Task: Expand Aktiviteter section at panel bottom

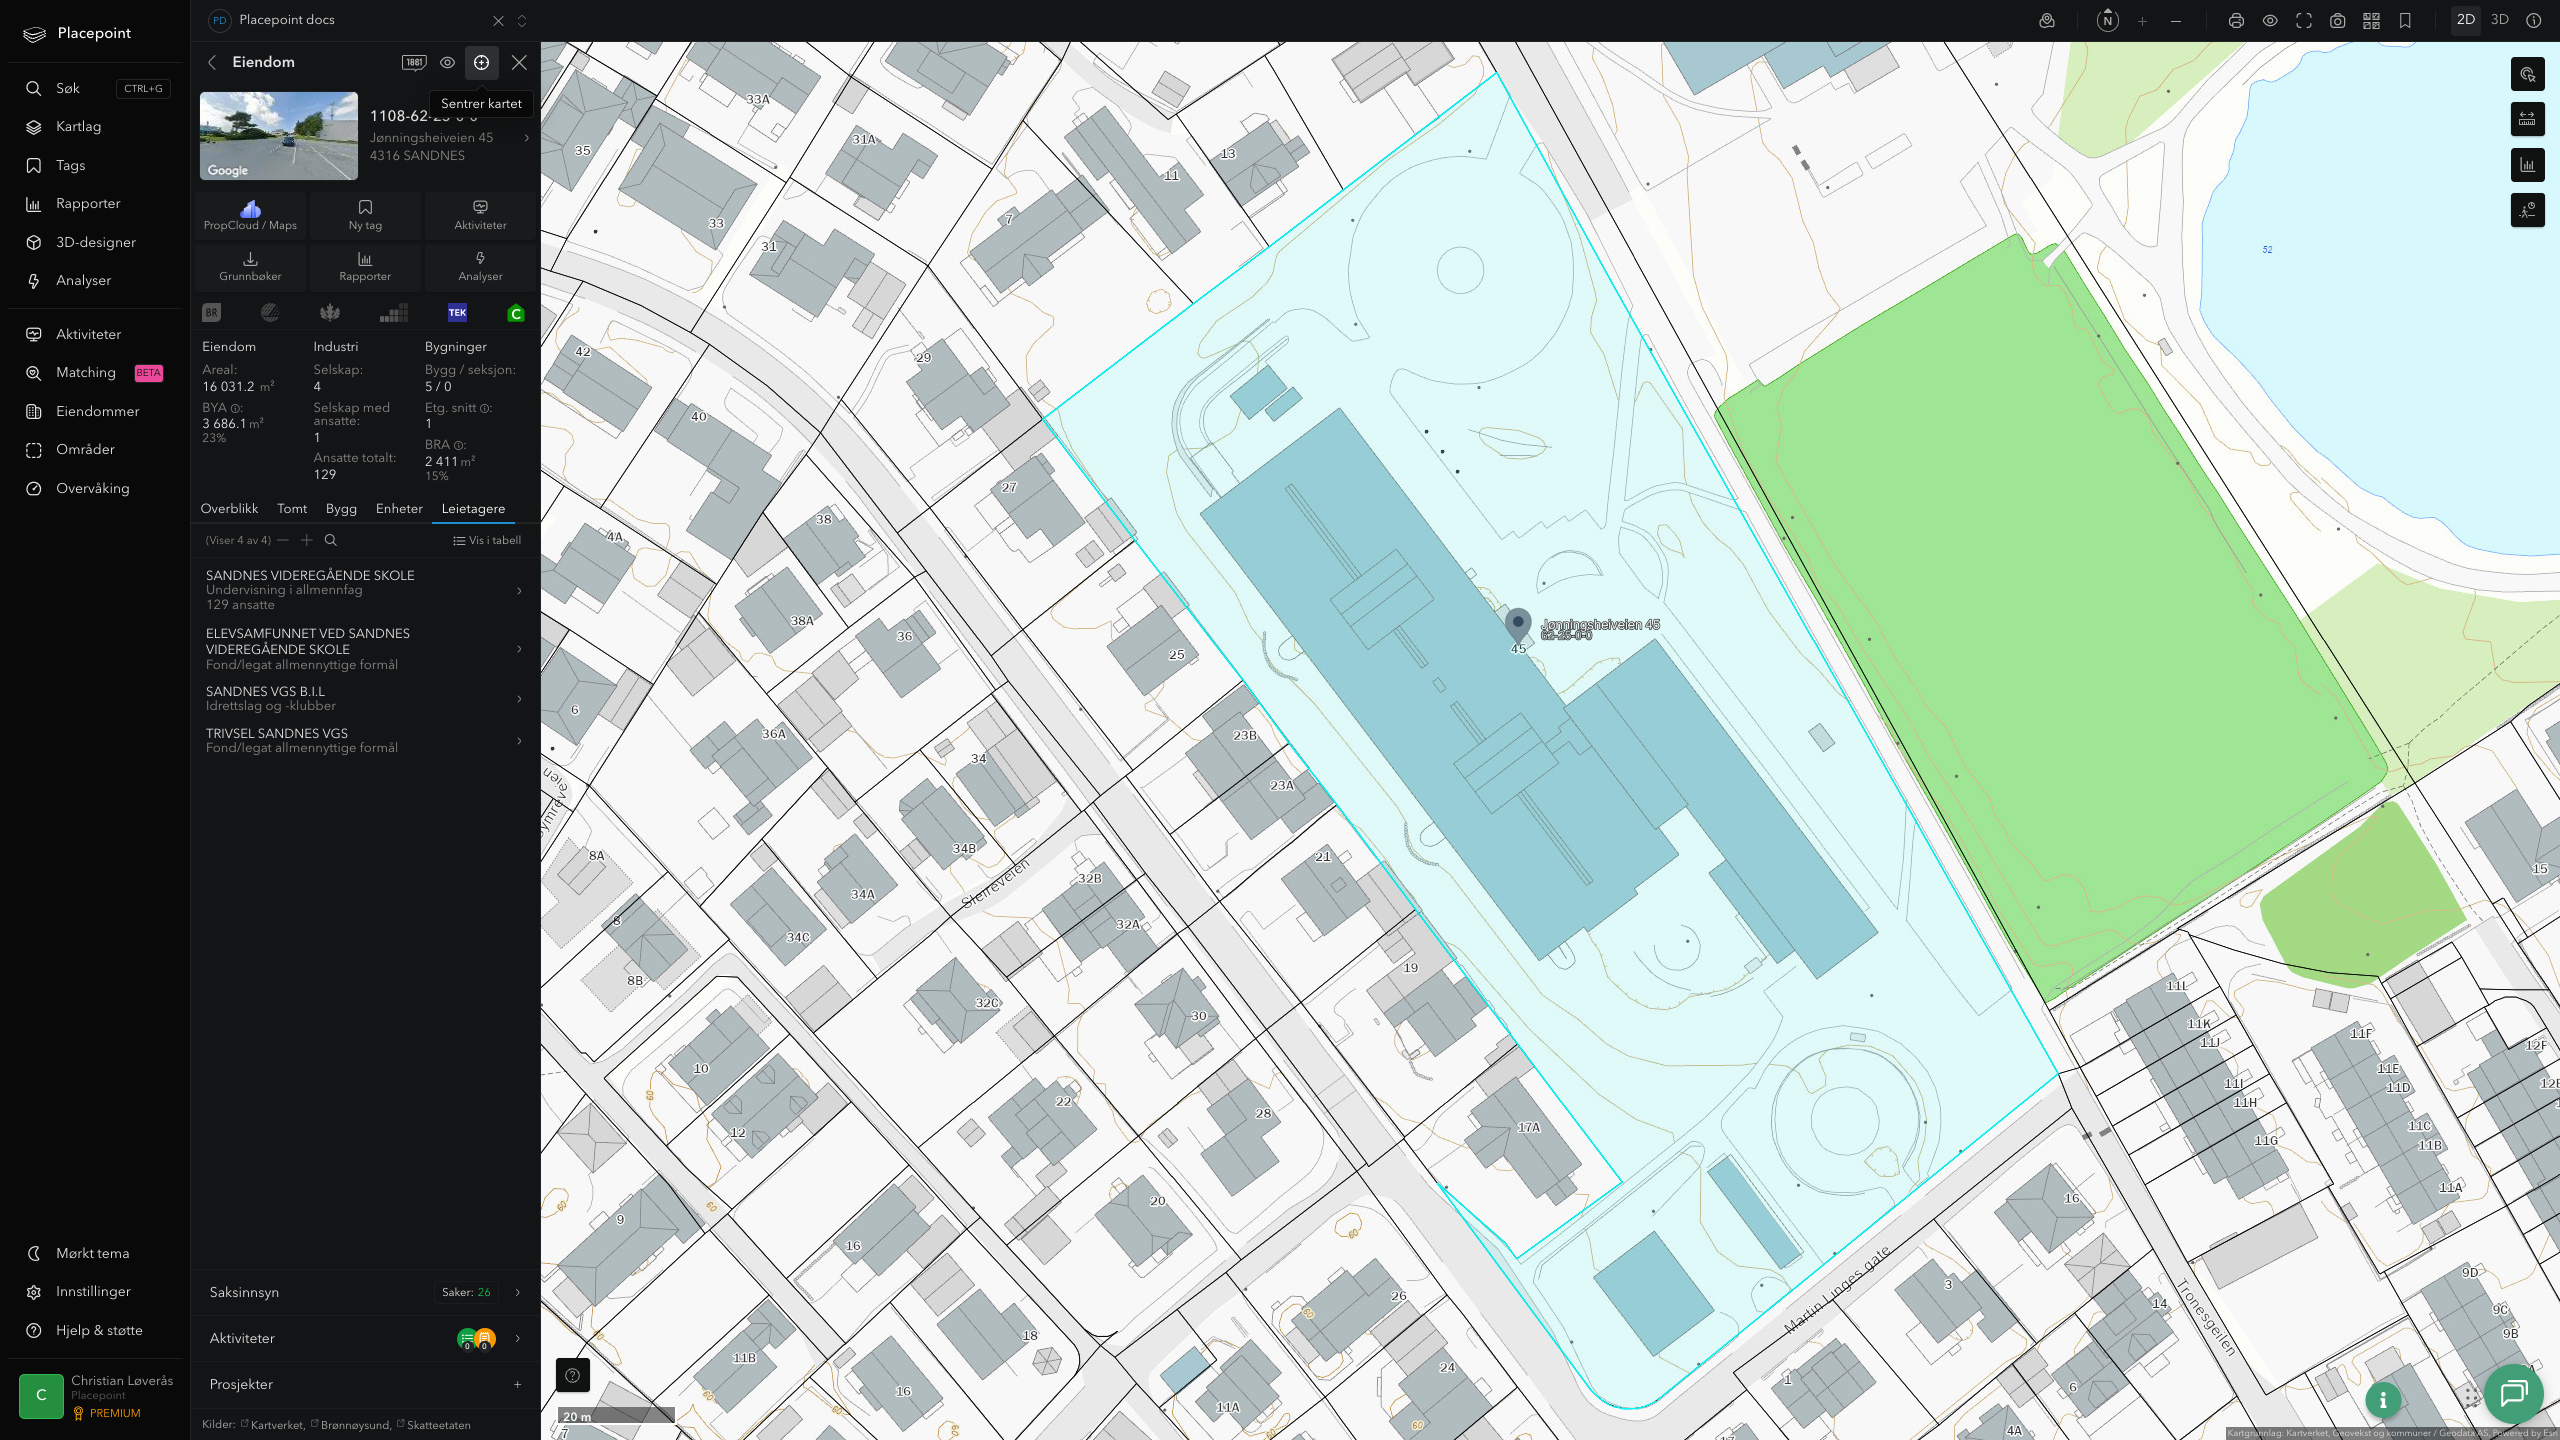Action: coord(365,1338)
